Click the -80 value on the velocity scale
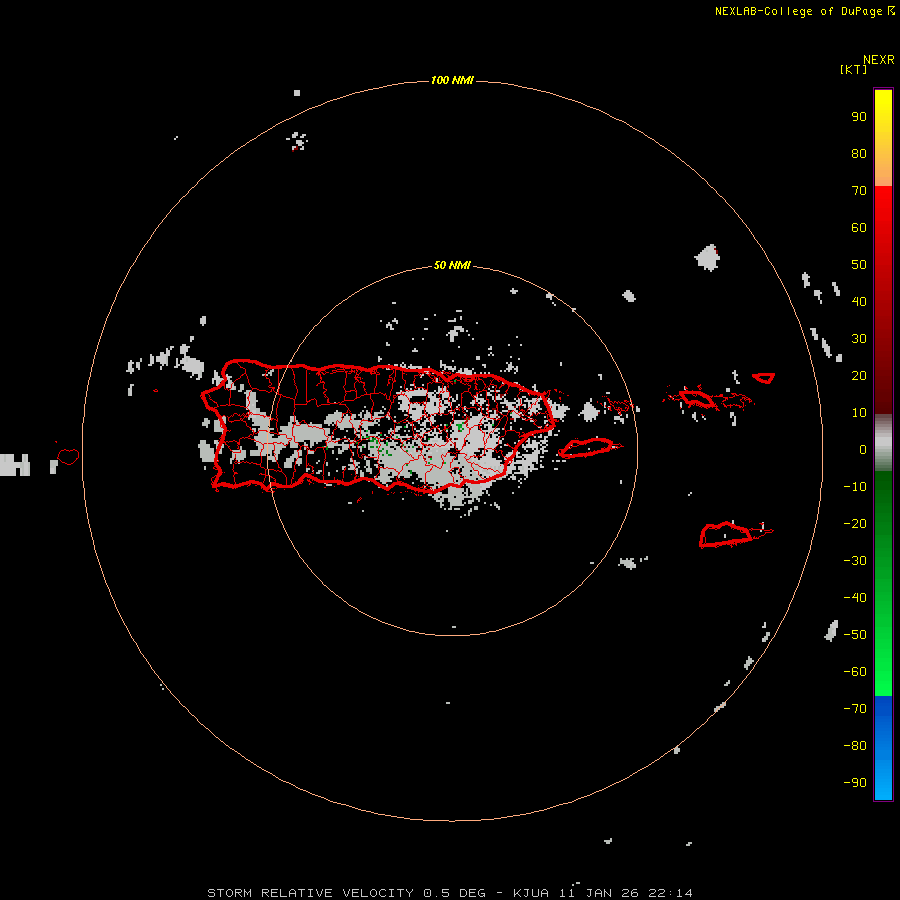 [855, 746]
